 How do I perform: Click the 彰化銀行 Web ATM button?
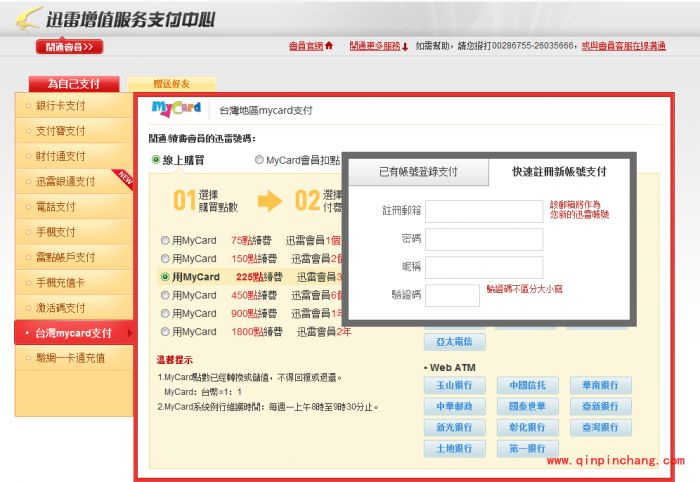point(528,427)
